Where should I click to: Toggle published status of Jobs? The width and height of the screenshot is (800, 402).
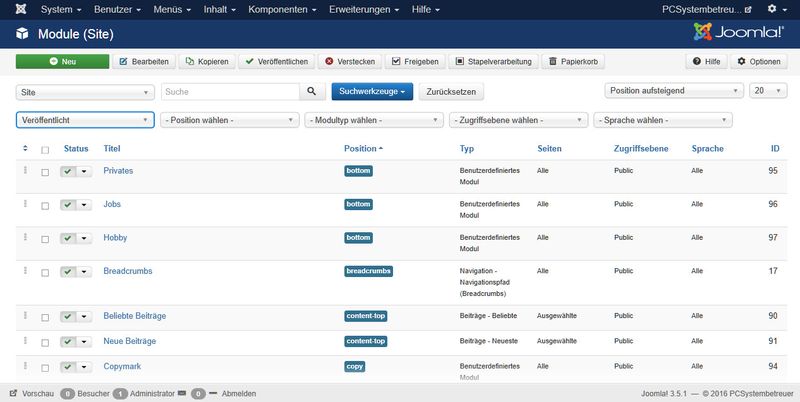68,205
